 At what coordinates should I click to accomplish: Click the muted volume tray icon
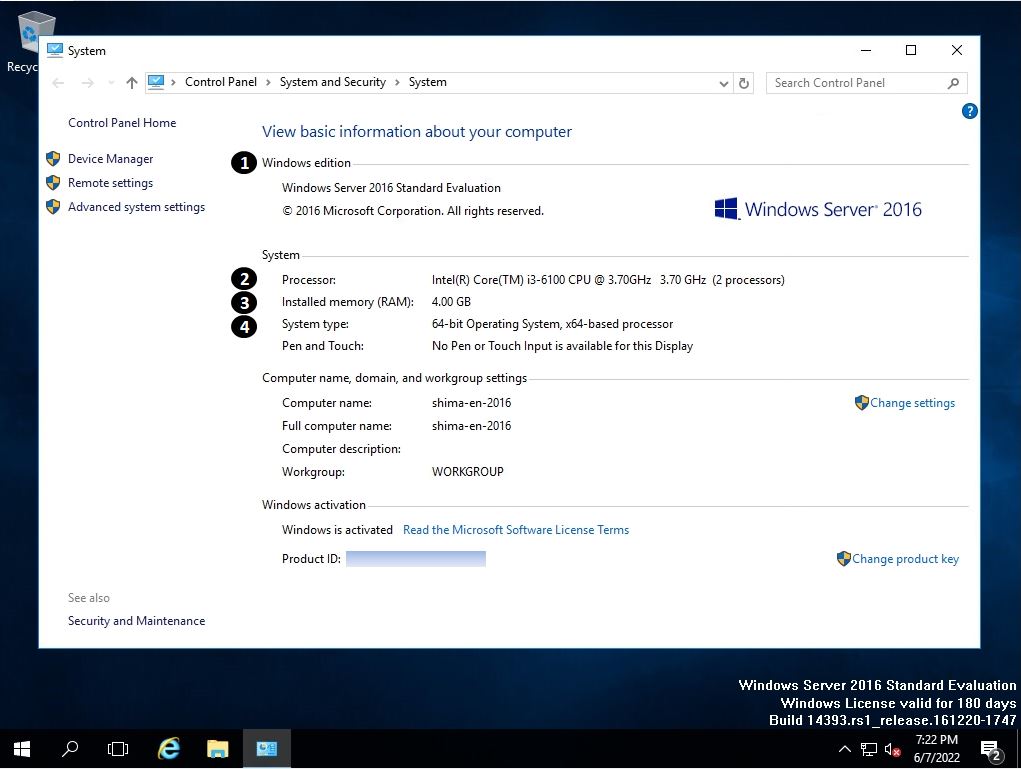pyautogui.click(x=892, y=749)
